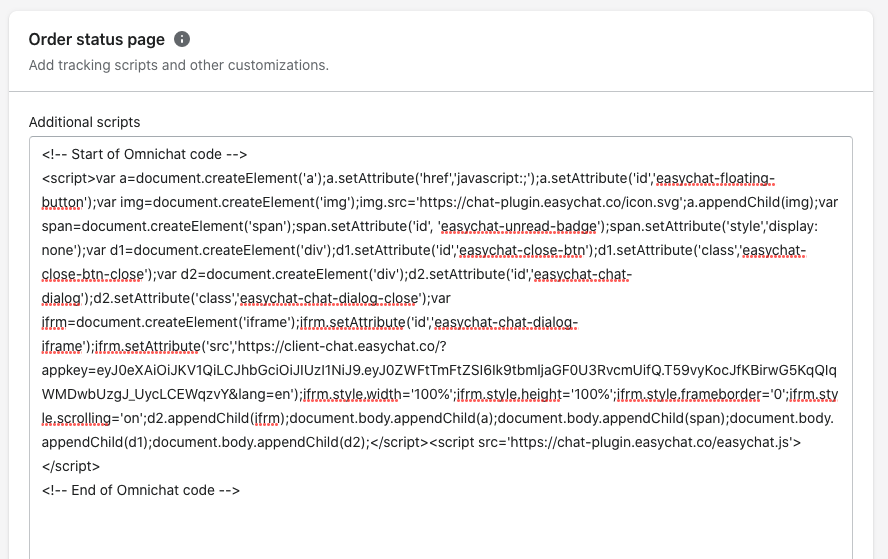This screenshot has width=888, height=559.
Task: Click the 'Add tracking scripts and other customizations' text
Action: click(178, 65)
